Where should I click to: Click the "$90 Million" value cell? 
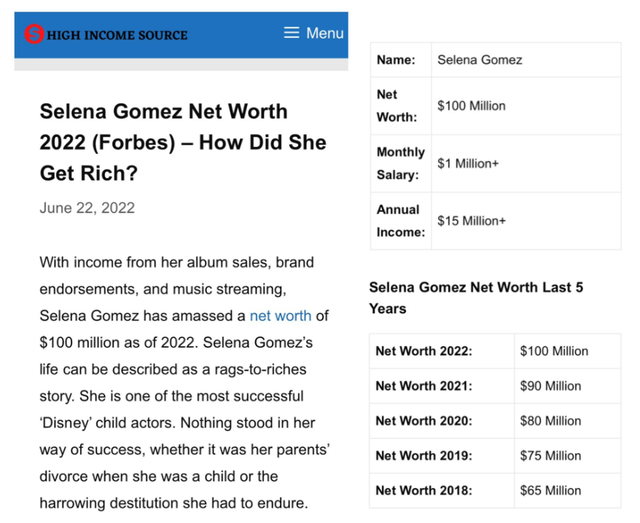coord(550,386)
